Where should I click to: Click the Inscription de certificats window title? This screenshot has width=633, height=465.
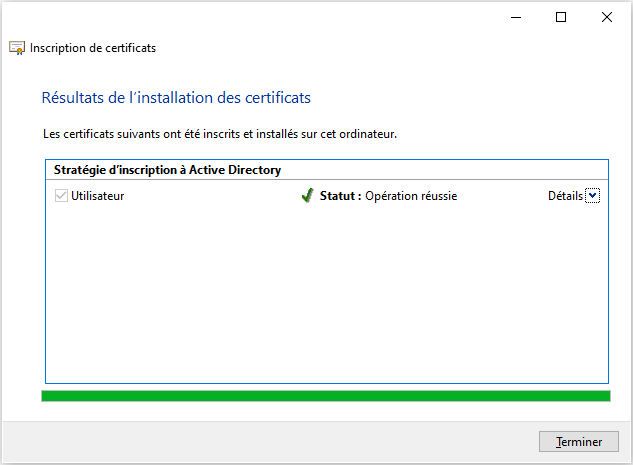pyautogui.click(x=93, y=48)
